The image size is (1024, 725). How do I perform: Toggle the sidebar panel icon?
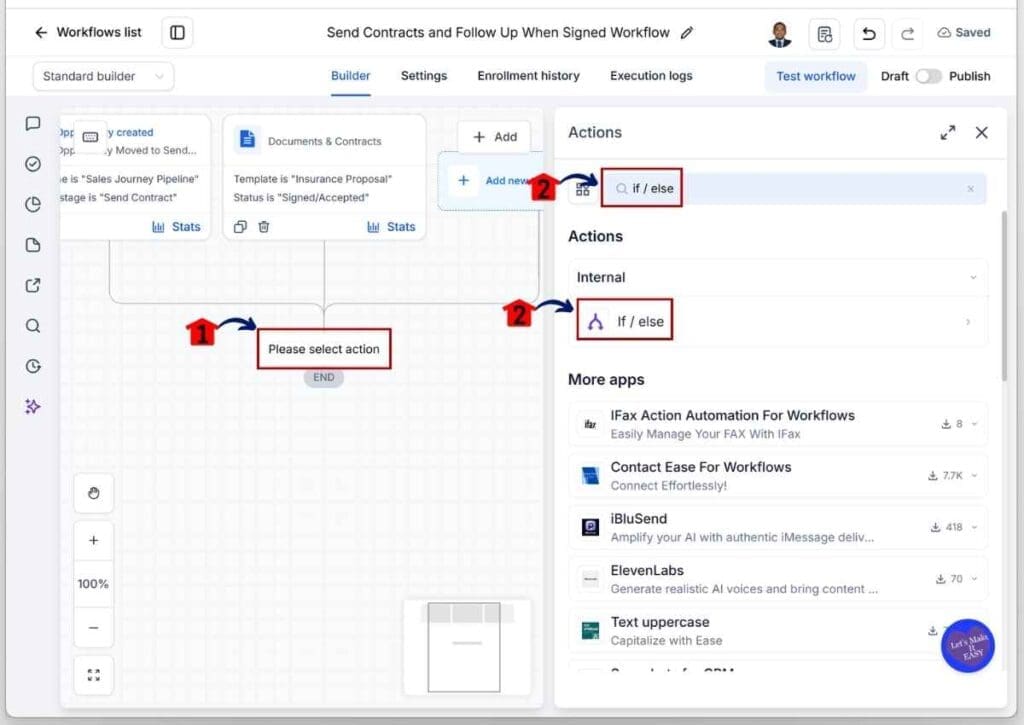(x=177, y=32)
